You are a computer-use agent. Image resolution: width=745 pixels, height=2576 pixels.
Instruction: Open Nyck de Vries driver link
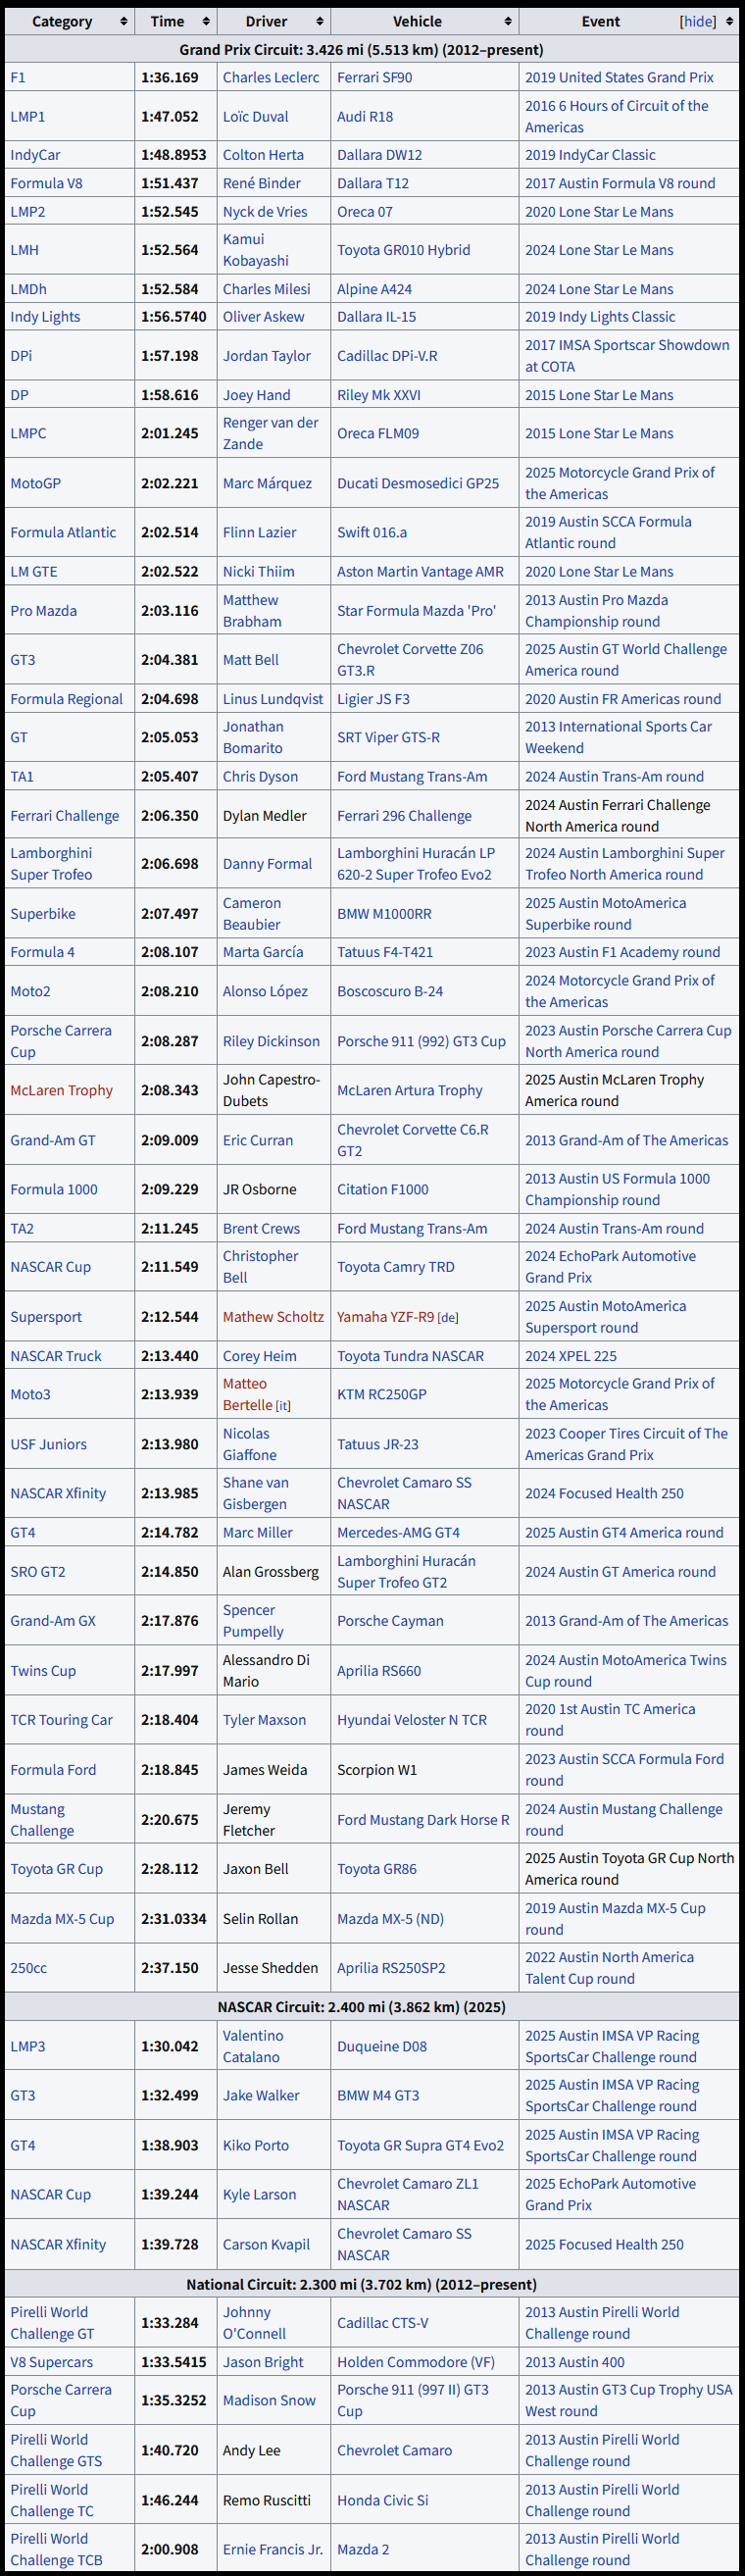click(265, 212)
